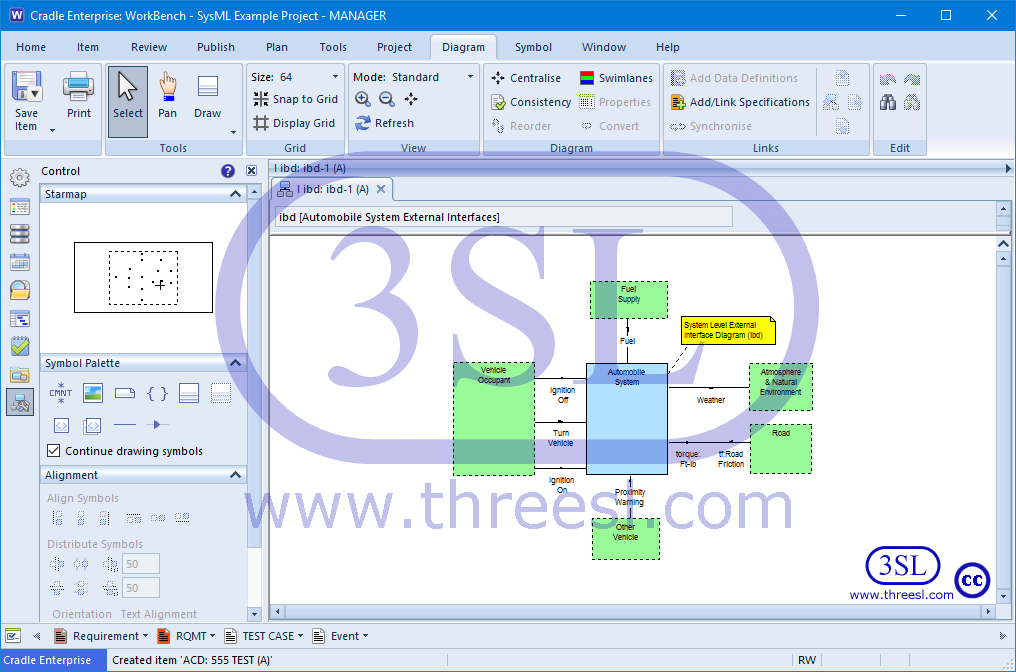Image resolution: width=1016 pixels, height=672 pixels.
Task: Collapse the Starmap section
Action: click(x=235, y=194)
